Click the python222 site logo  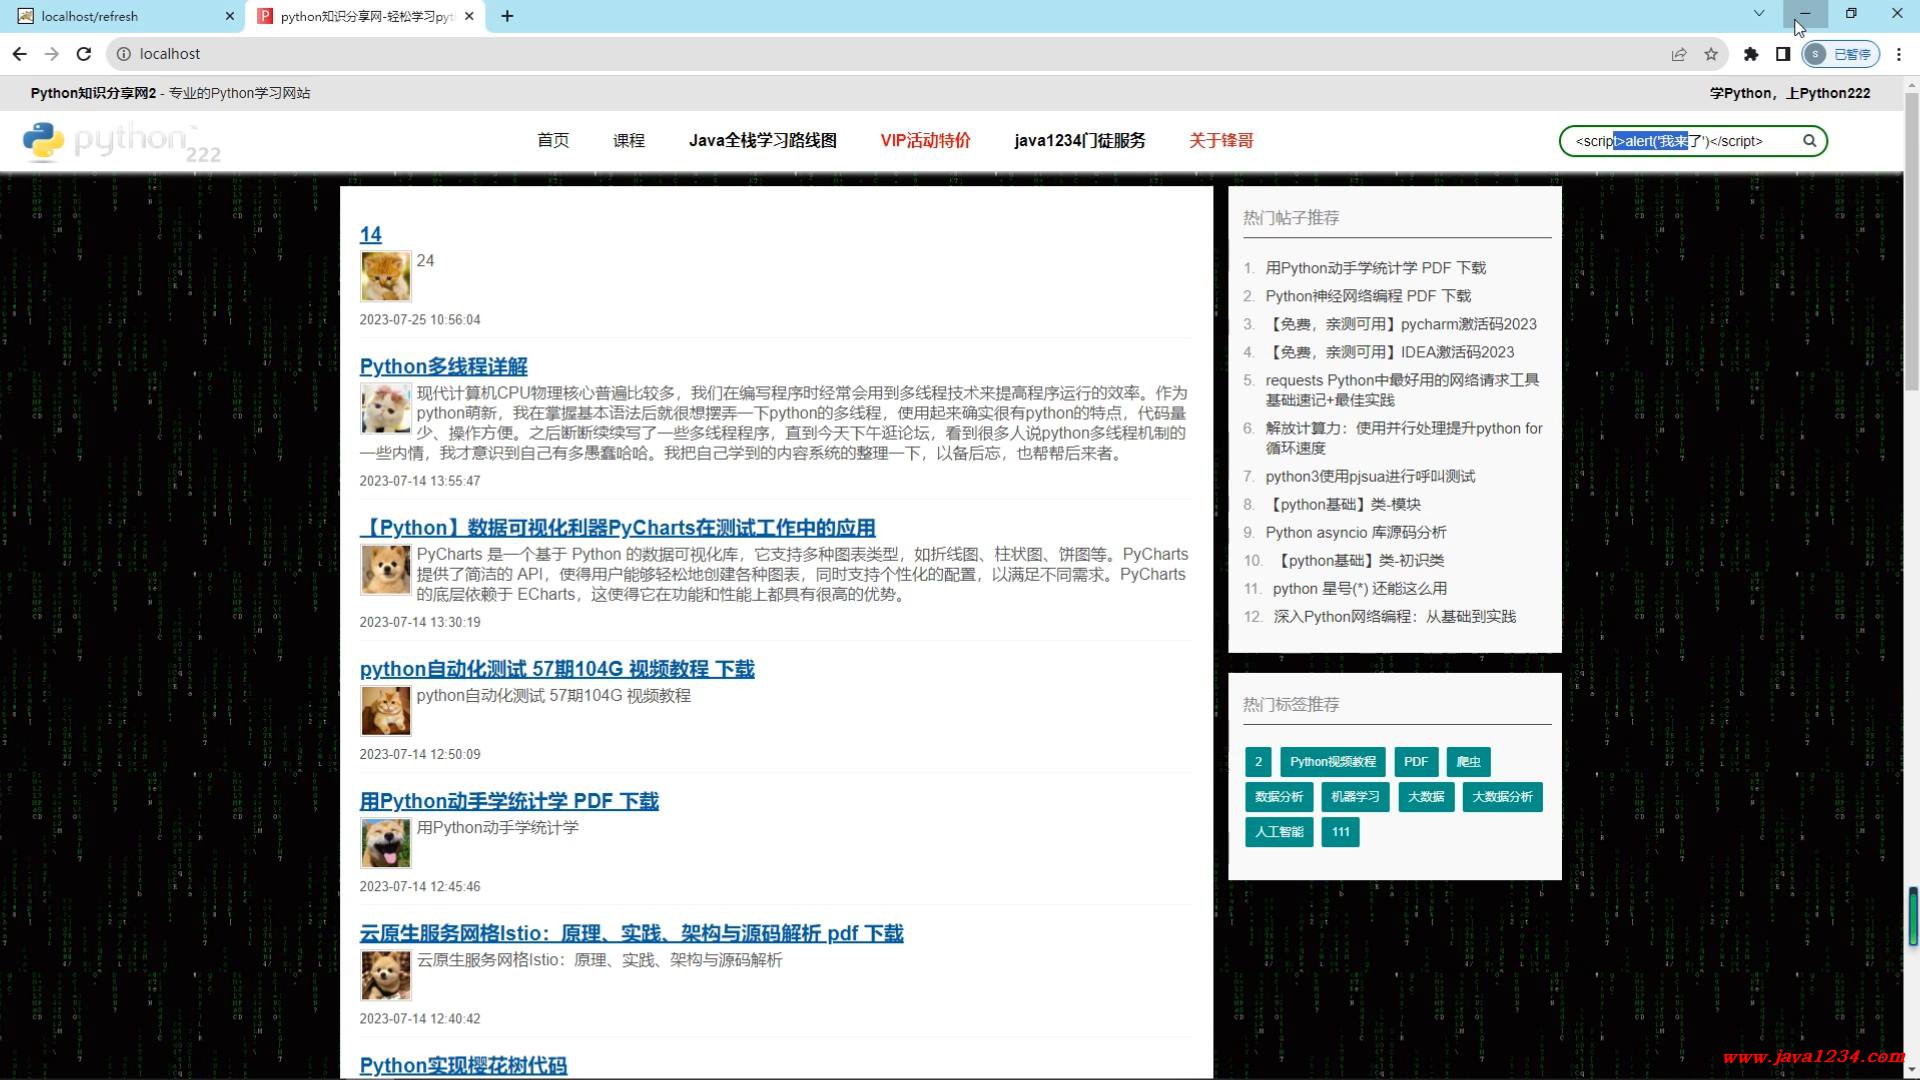point(121,141)
